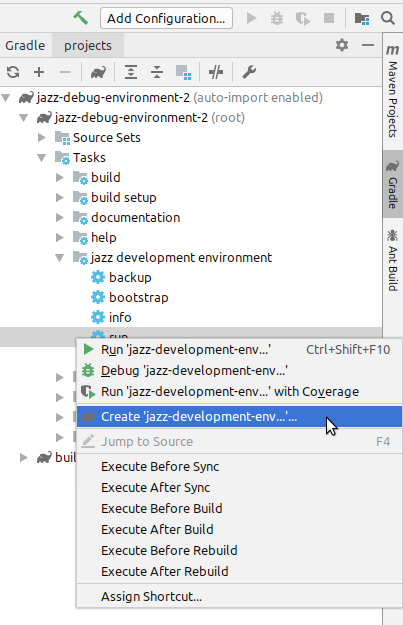Expand the help task group
Viewport: 403px width, 625px height.
59,238
